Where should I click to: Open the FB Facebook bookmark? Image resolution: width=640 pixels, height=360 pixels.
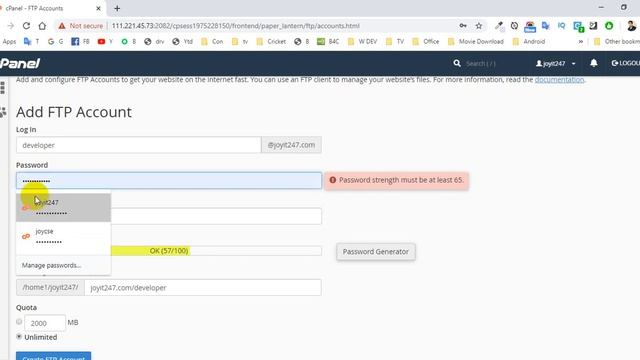[x=80, y=41]
